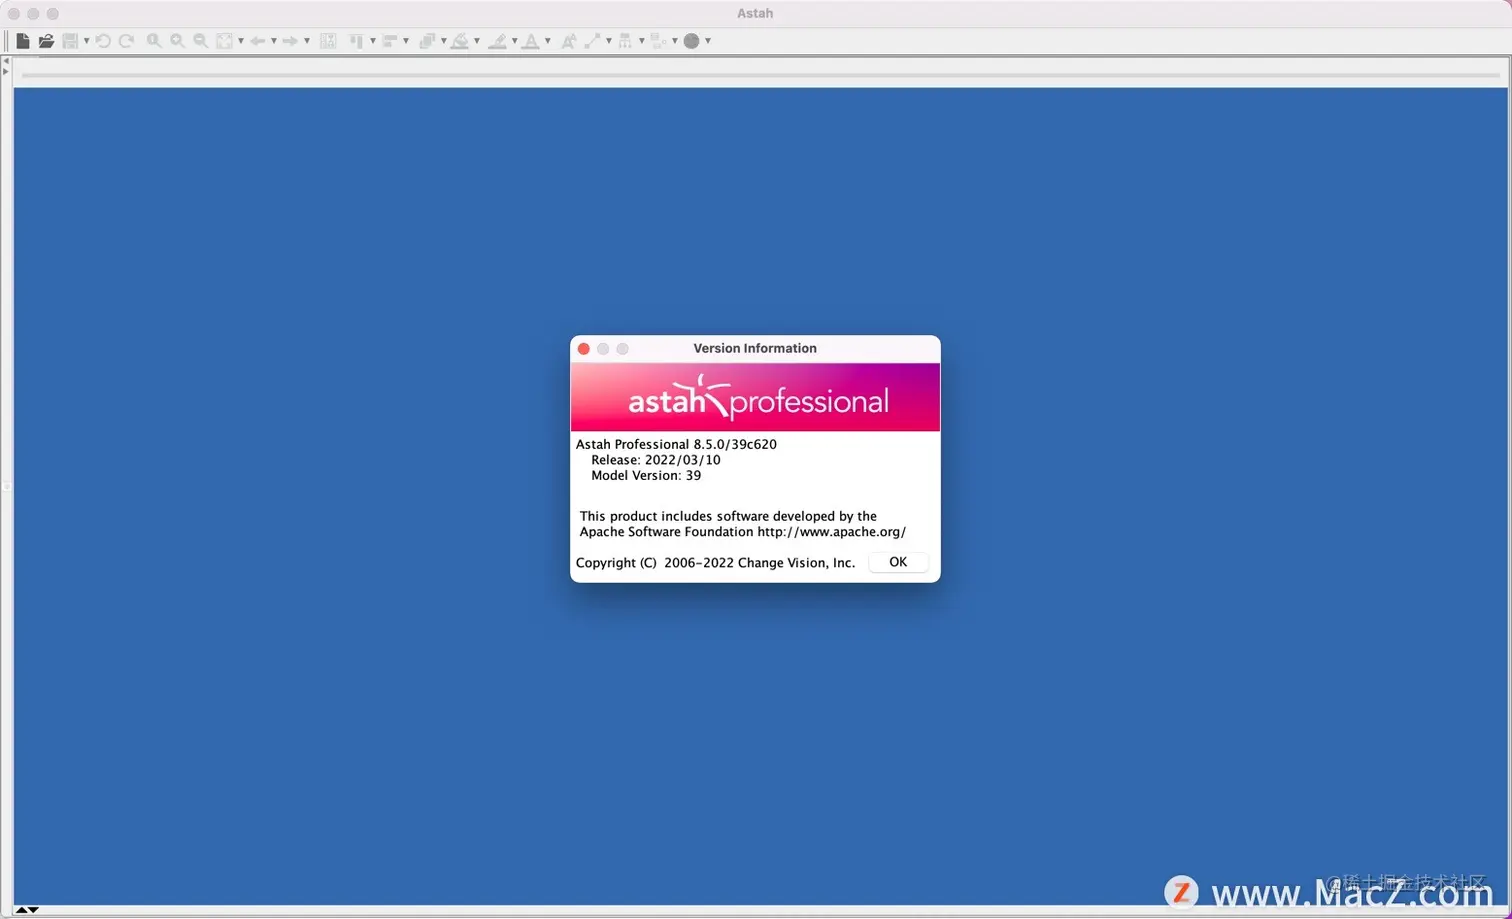Reset zoom to 100% magnifier
The image size is (1512, 919).
(154, 41)
